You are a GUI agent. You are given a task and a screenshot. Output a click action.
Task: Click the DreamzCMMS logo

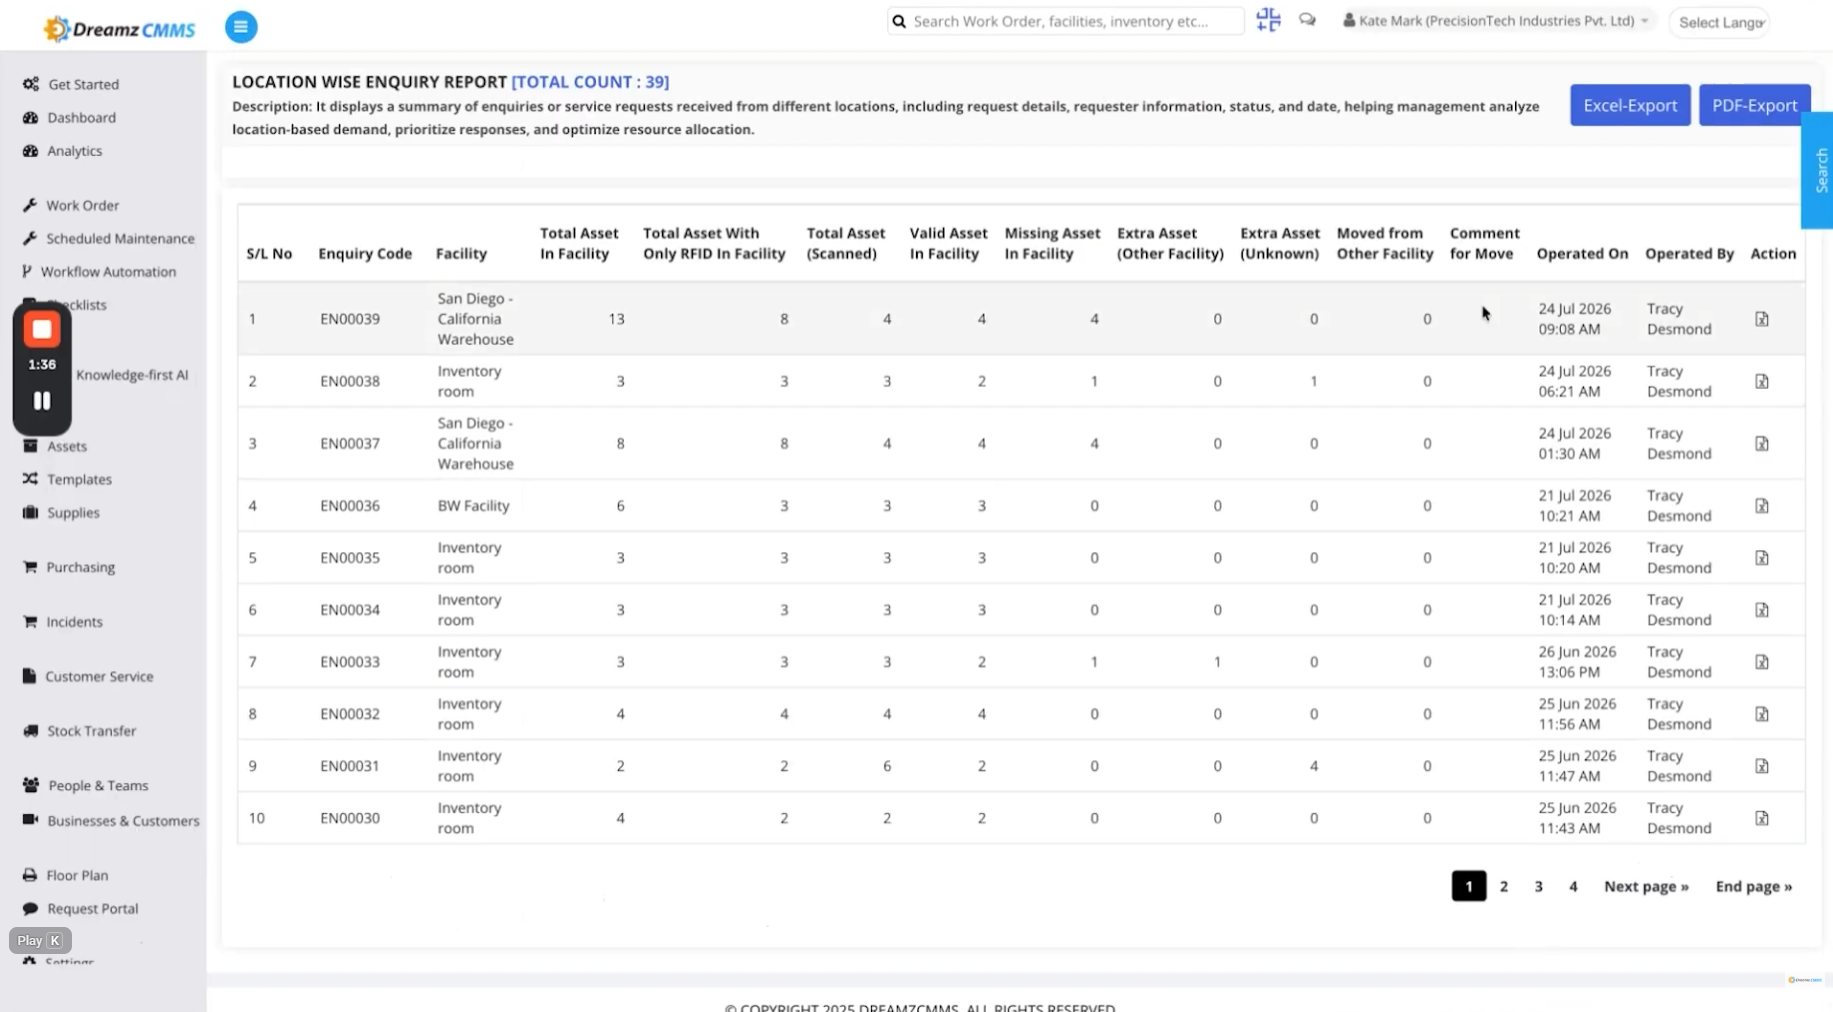coord(119,29)
